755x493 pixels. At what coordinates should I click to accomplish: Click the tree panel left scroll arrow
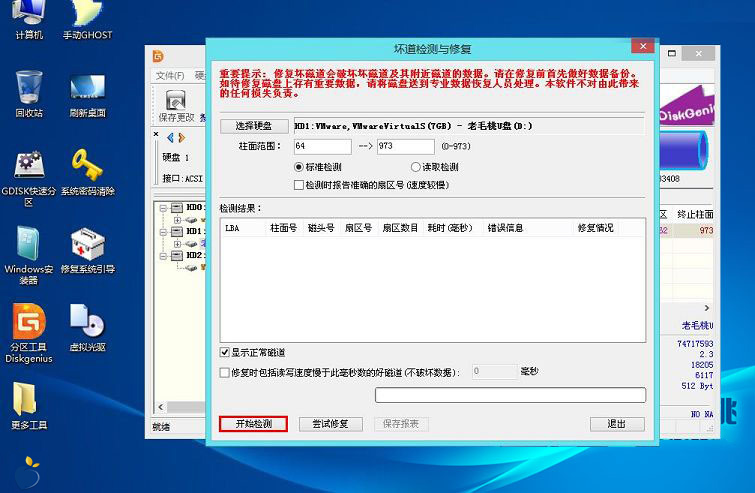click(x=161, y=407)
